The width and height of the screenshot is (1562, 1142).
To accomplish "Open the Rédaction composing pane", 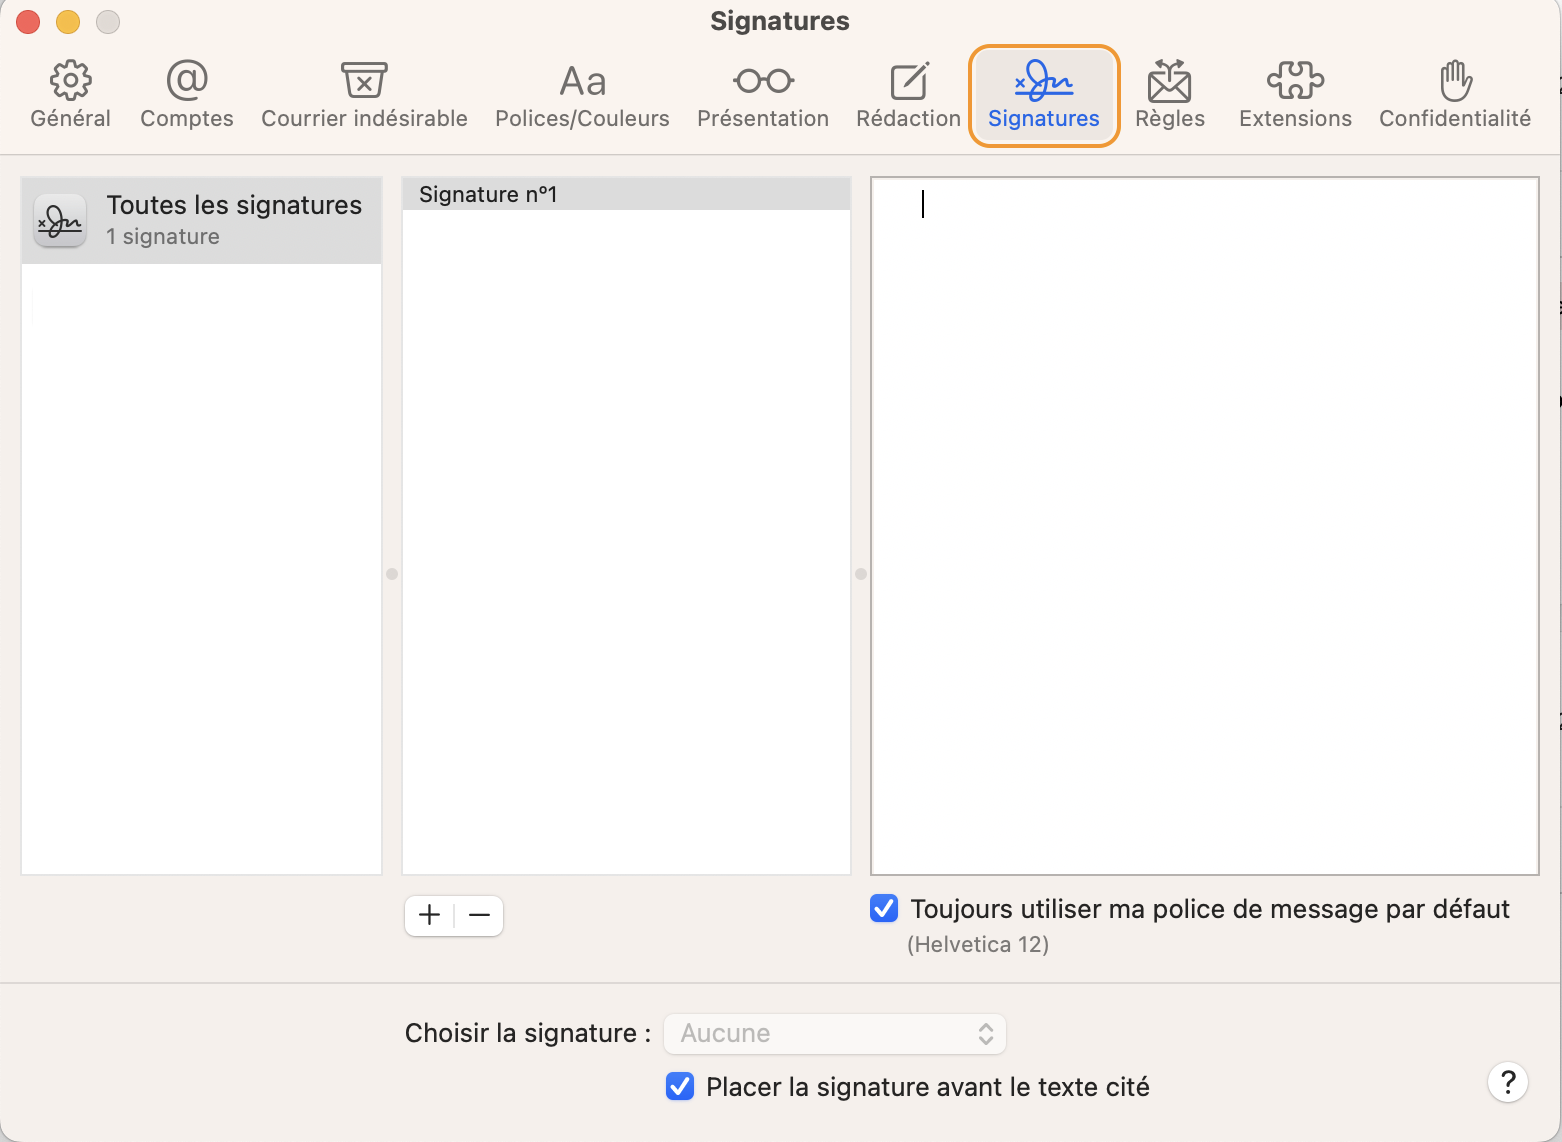I will coord(908,96).
